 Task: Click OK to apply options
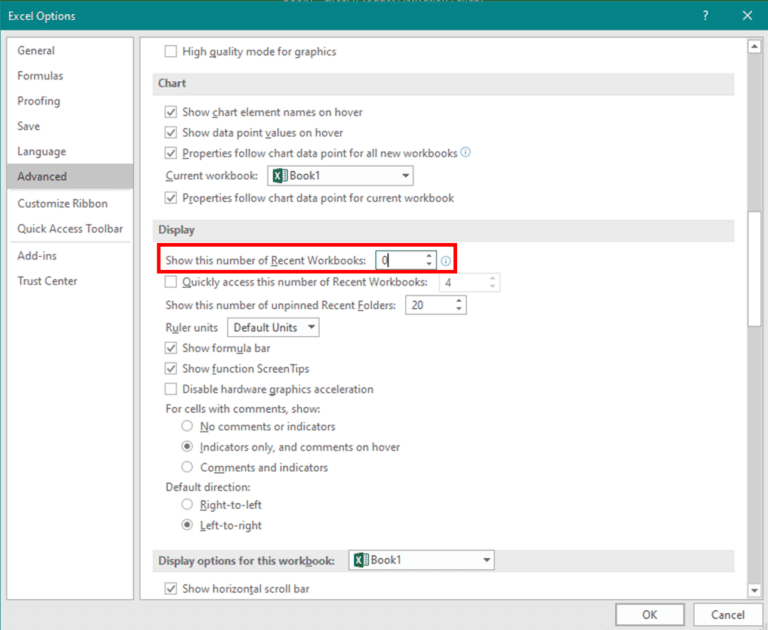pos(650,614)
